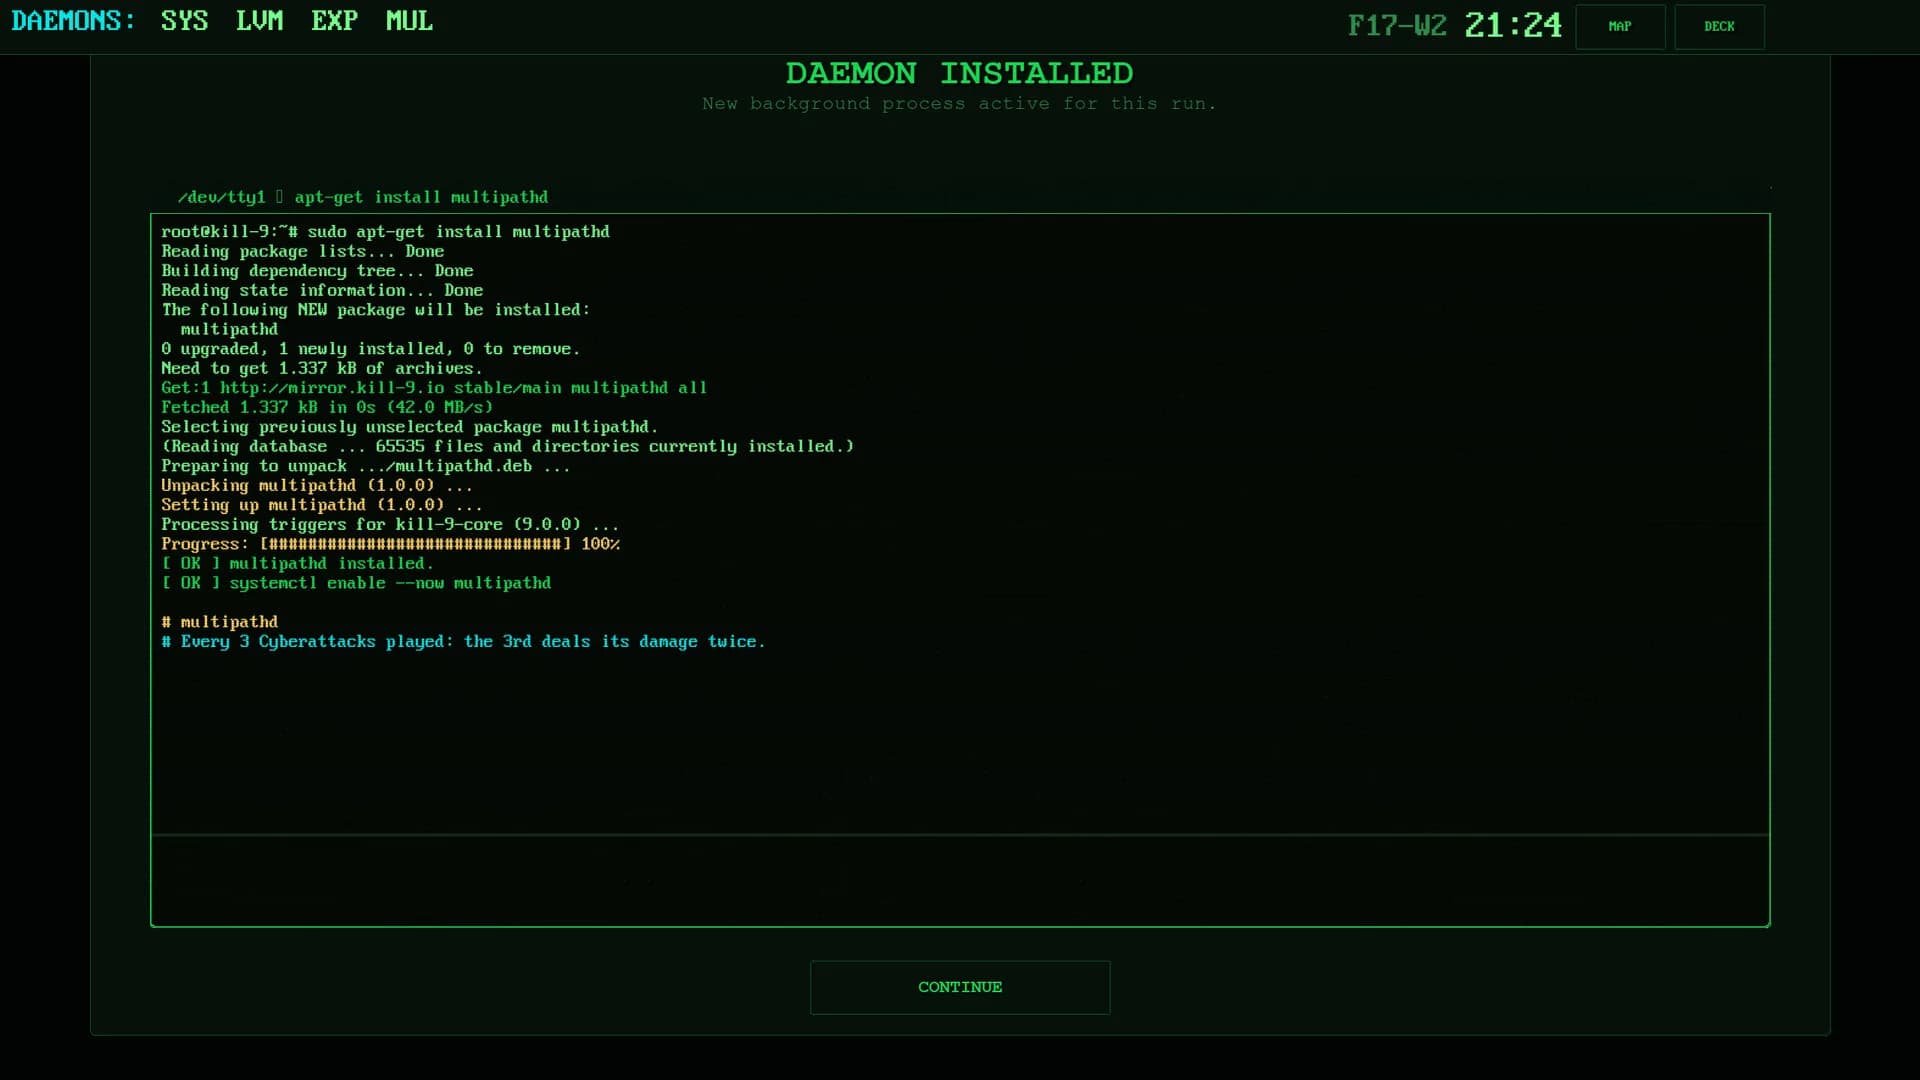Viewport: 1920px width, 1080px height.
Task: Open the MAP view
Action: [x=1620, y=27]
